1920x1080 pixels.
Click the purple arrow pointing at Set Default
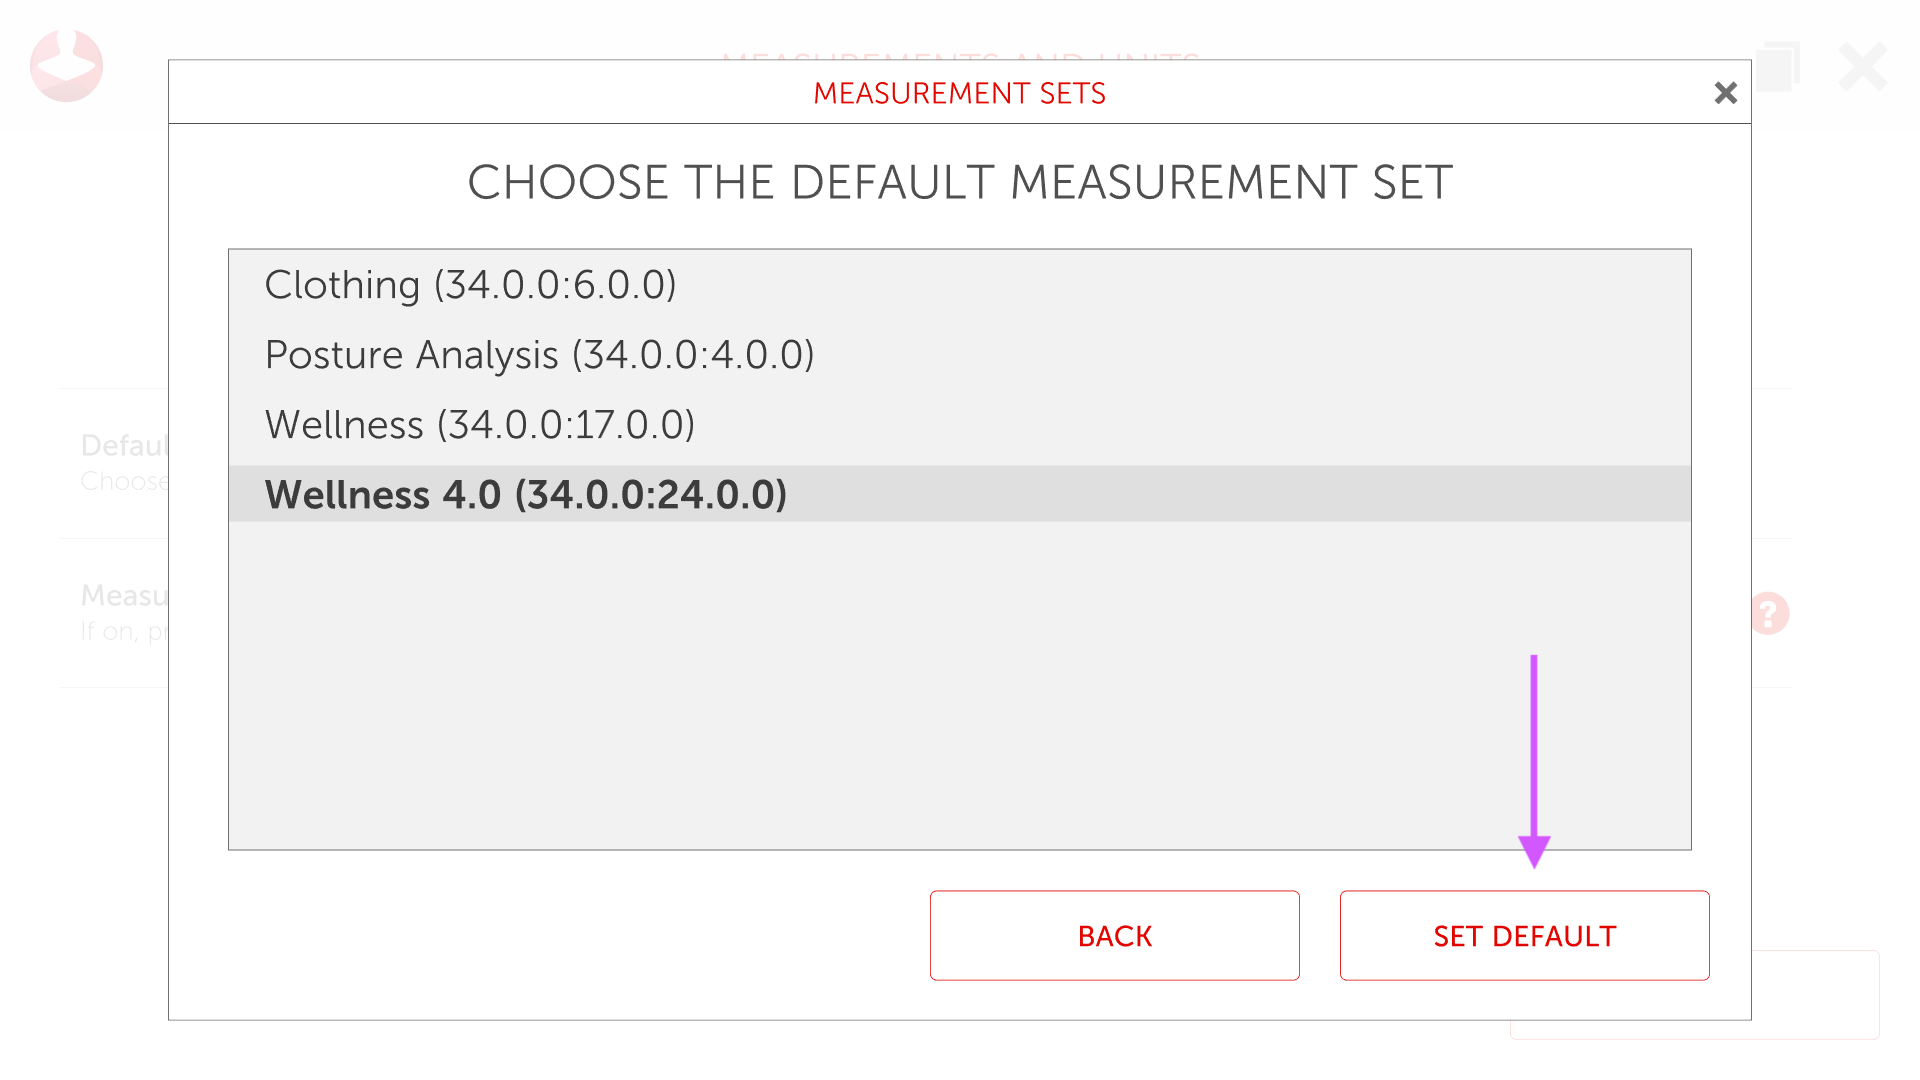1534,760
